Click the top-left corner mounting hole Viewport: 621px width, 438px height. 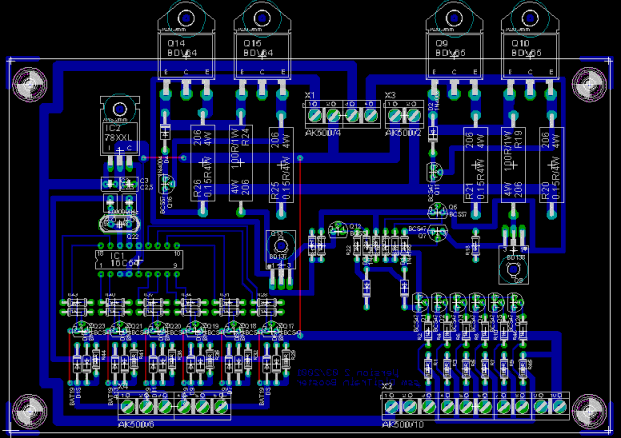[28, 83]
